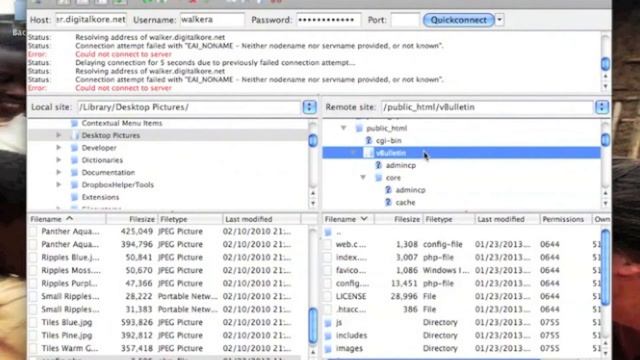Click the includes directory folder icon
Screen dimensions: 640x360
click(328, 336)
